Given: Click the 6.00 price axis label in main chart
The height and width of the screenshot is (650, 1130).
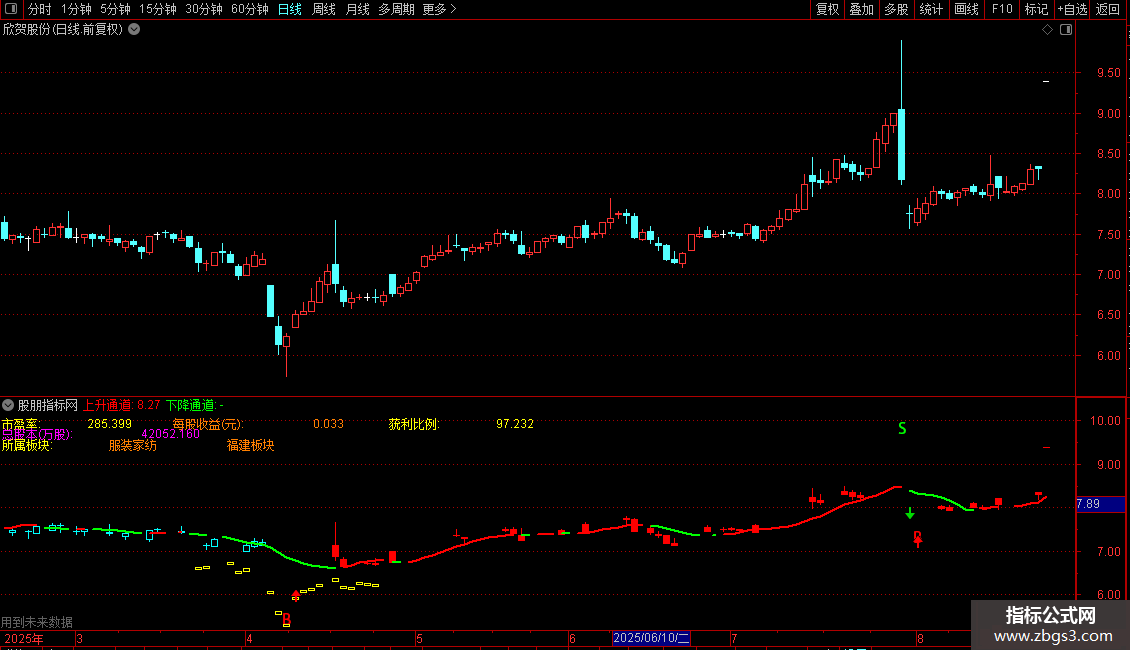Looking at the screenshot, I should pyautogui.click(x=1108, y=355).
